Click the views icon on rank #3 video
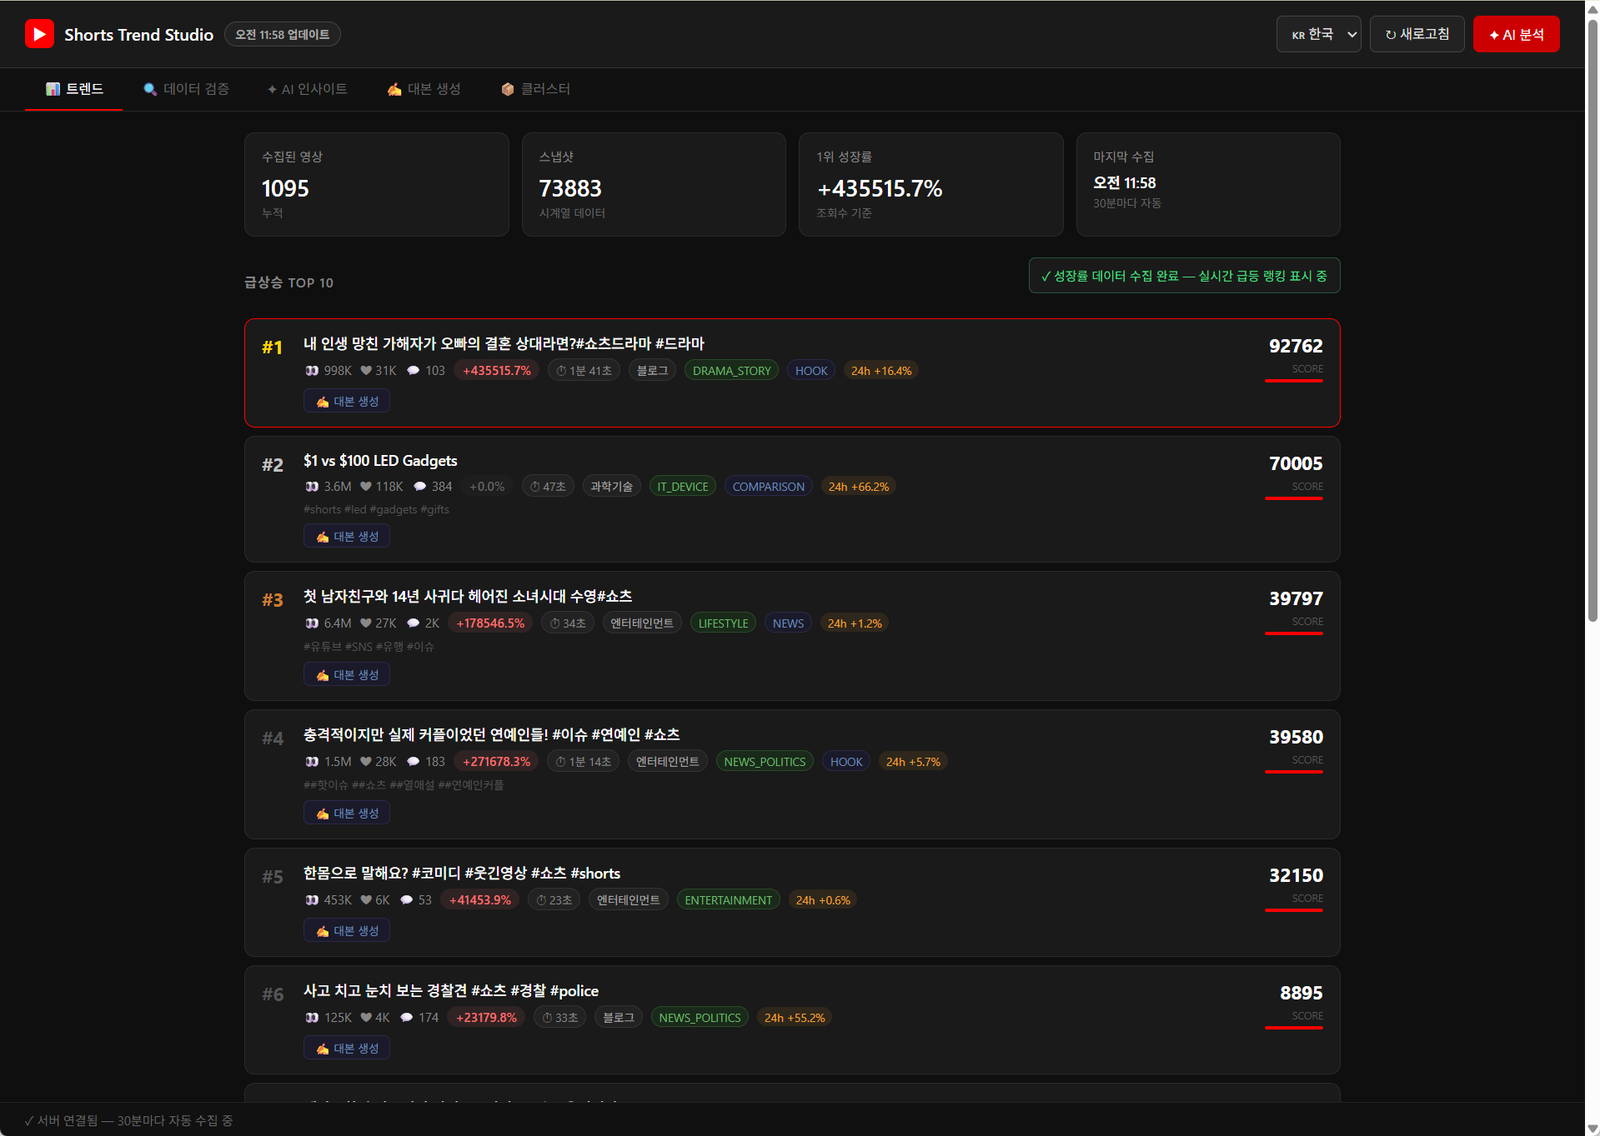The width and height of the screenshot is (1600, 1136). (x=312, y=623)
